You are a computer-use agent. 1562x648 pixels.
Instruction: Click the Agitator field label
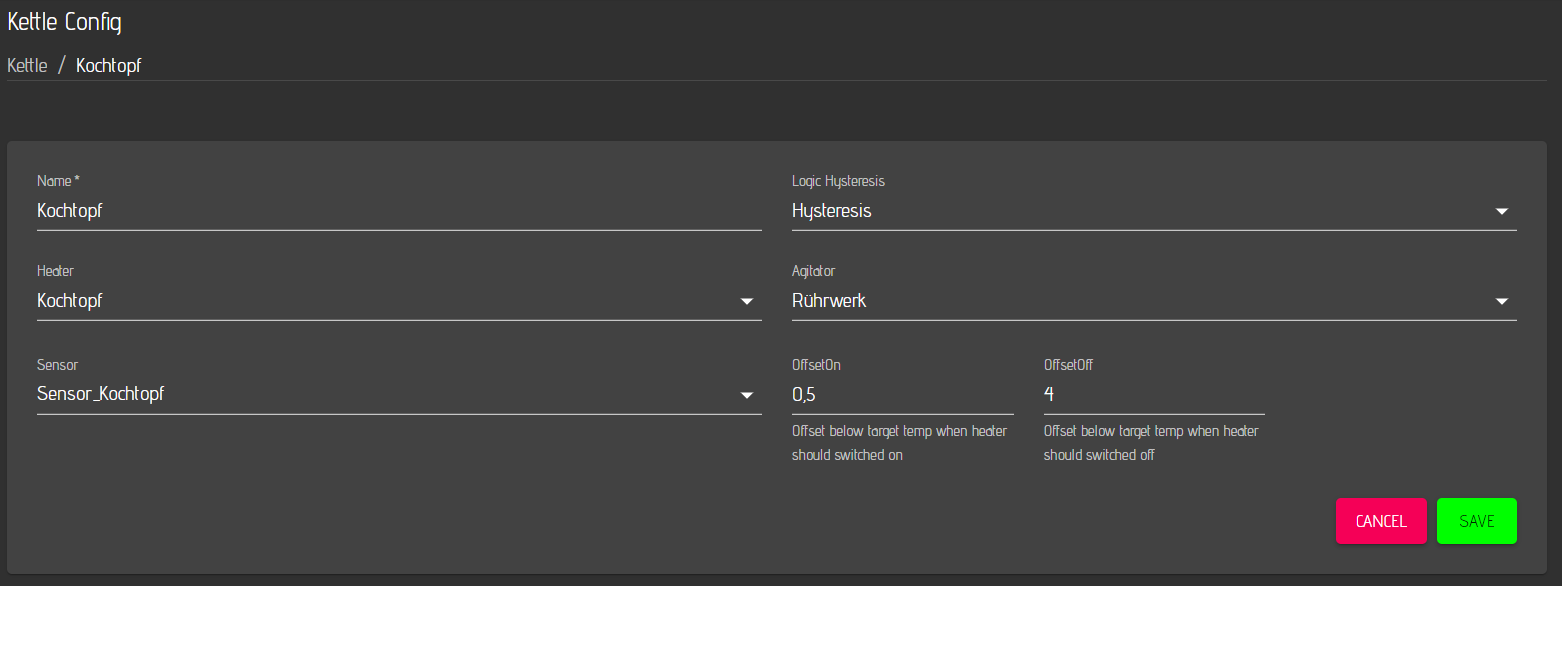pyautogui.click(x=813, y=271)
